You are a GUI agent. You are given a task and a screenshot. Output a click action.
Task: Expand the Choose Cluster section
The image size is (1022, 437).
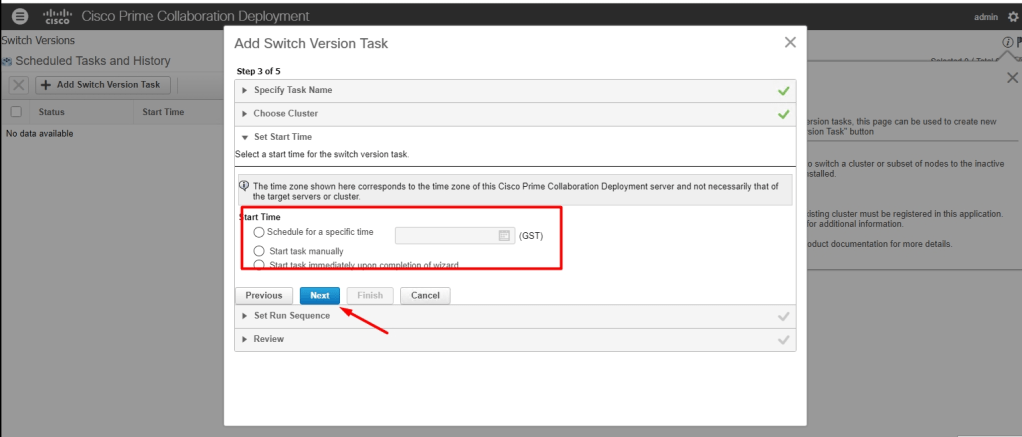click(285, 114)
